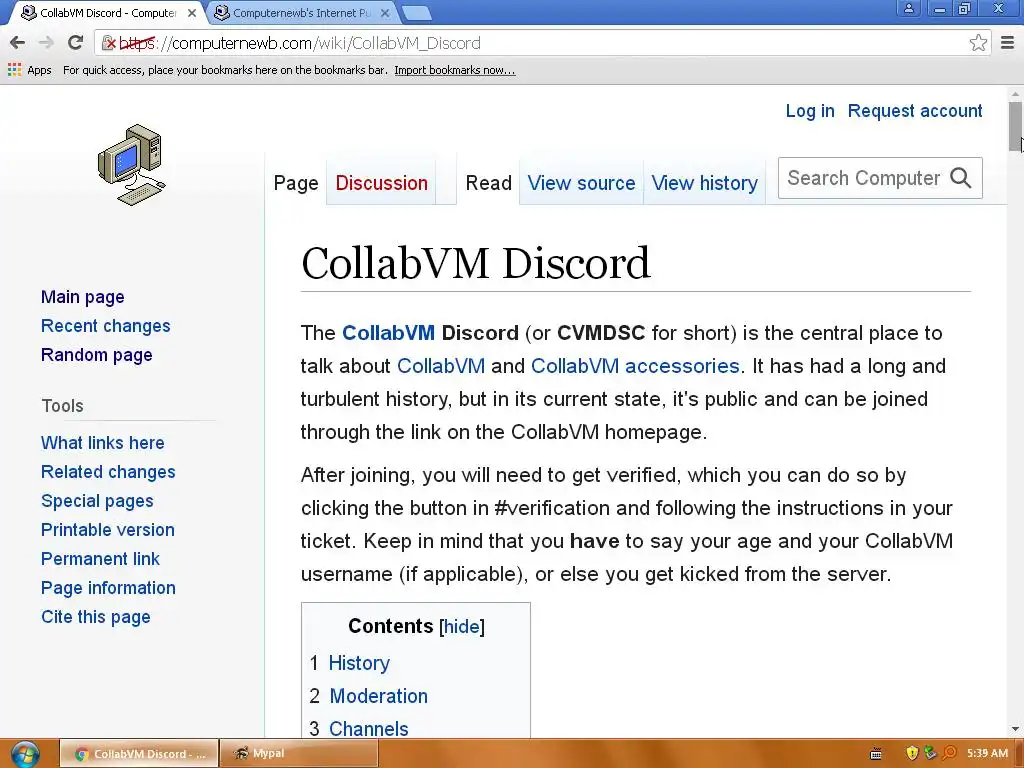Click the scrollbar down arrow
The image size is (1024, 768).
(1015, 729)
